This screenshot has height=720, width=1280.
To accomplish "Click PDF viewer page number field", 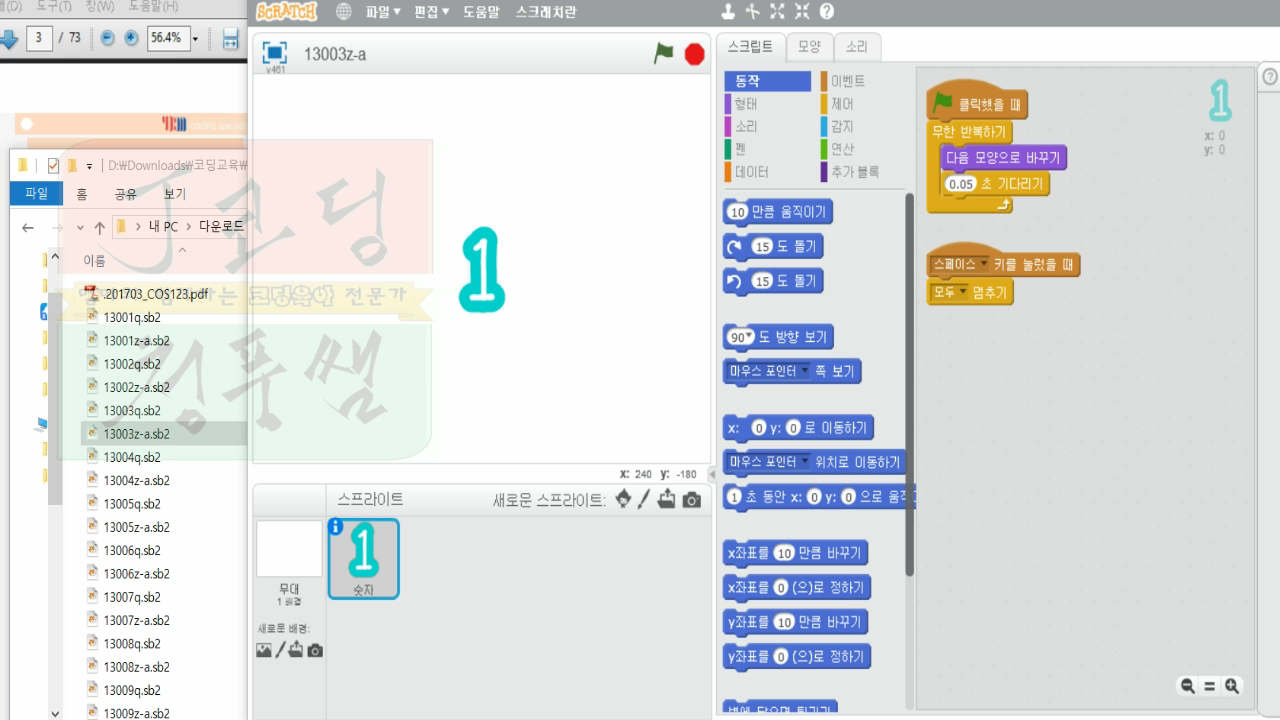I will click(41, 39).
